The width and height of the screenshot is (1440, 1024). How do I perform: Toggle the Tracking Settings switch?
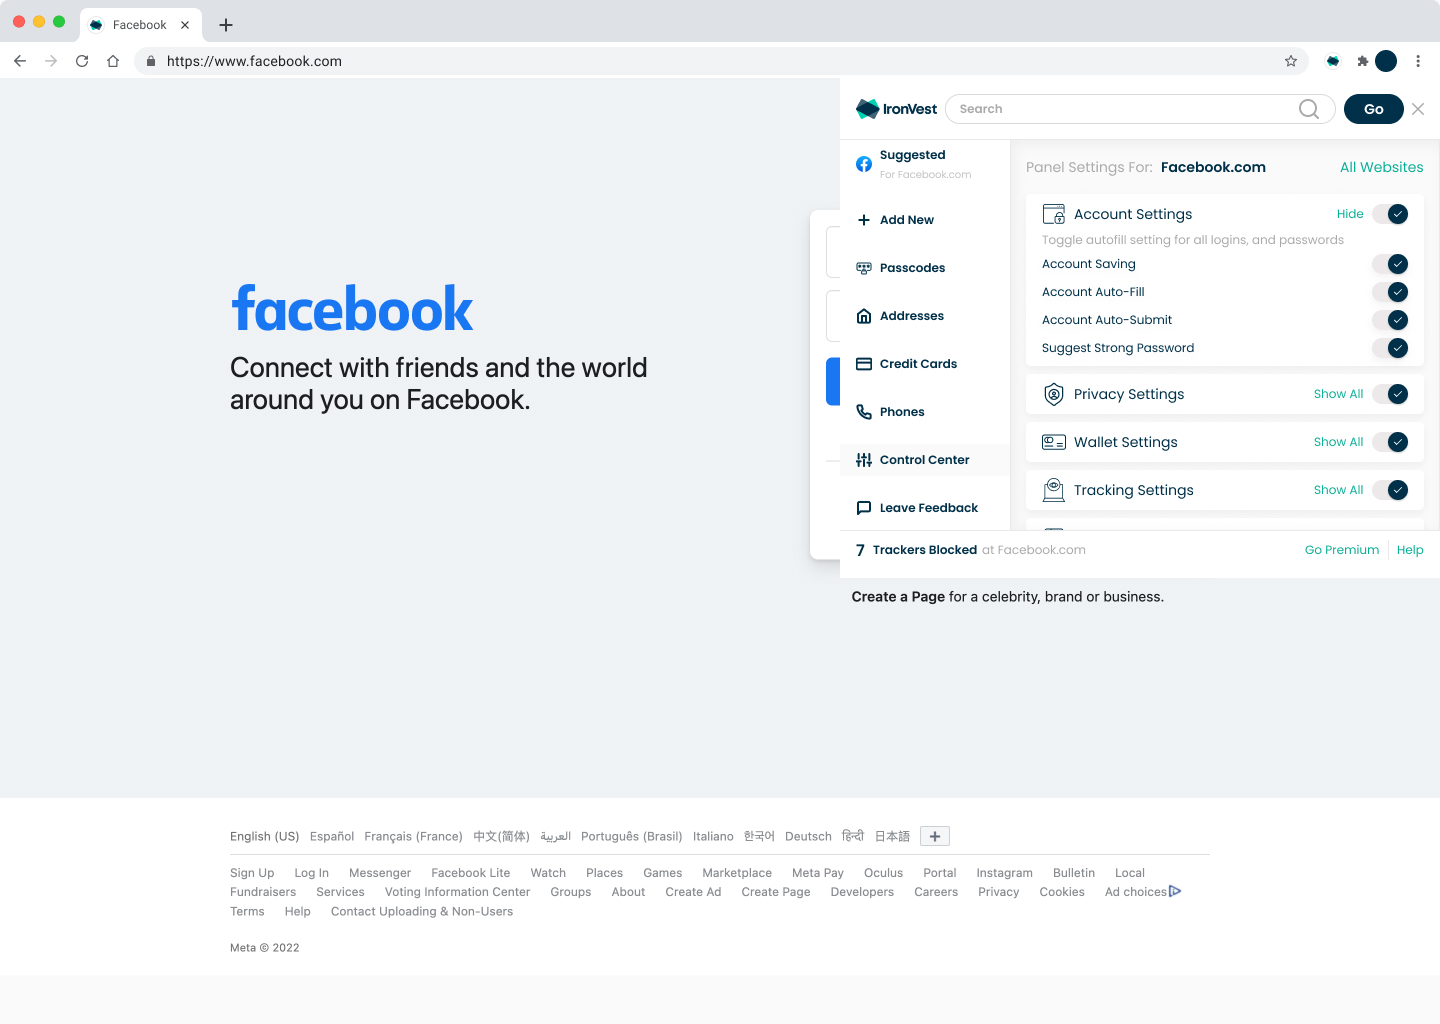point(1390,490)
